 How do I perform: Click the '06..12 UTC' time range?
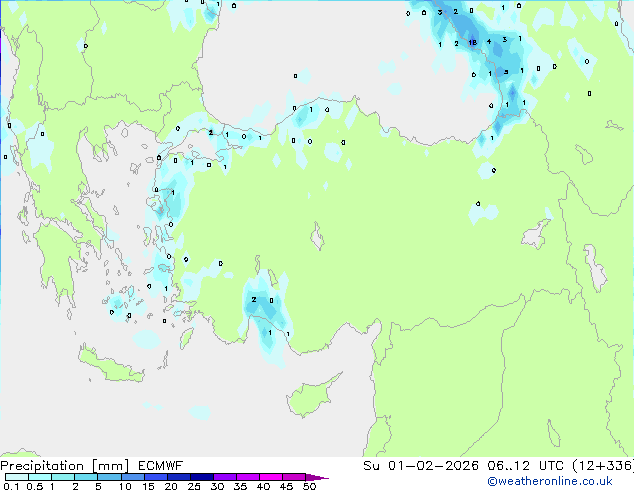(x=525, y=466)
